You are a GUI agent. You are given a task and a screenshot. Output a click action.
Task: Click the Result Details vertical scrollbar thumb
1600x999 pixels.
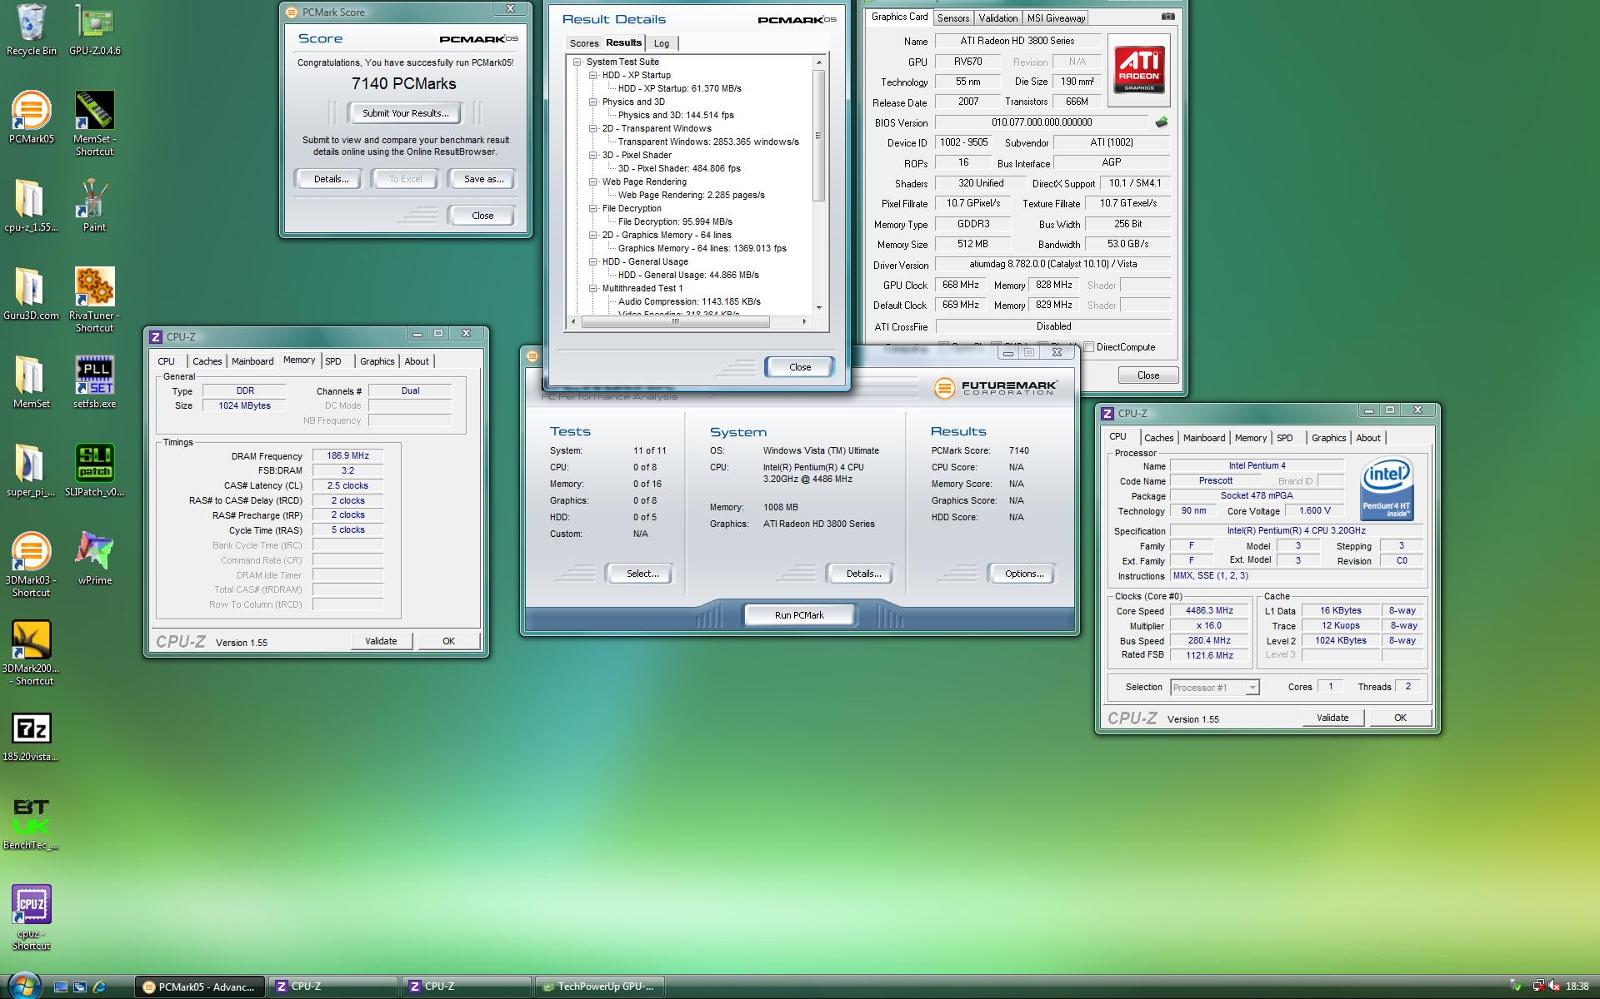point(819,135)
